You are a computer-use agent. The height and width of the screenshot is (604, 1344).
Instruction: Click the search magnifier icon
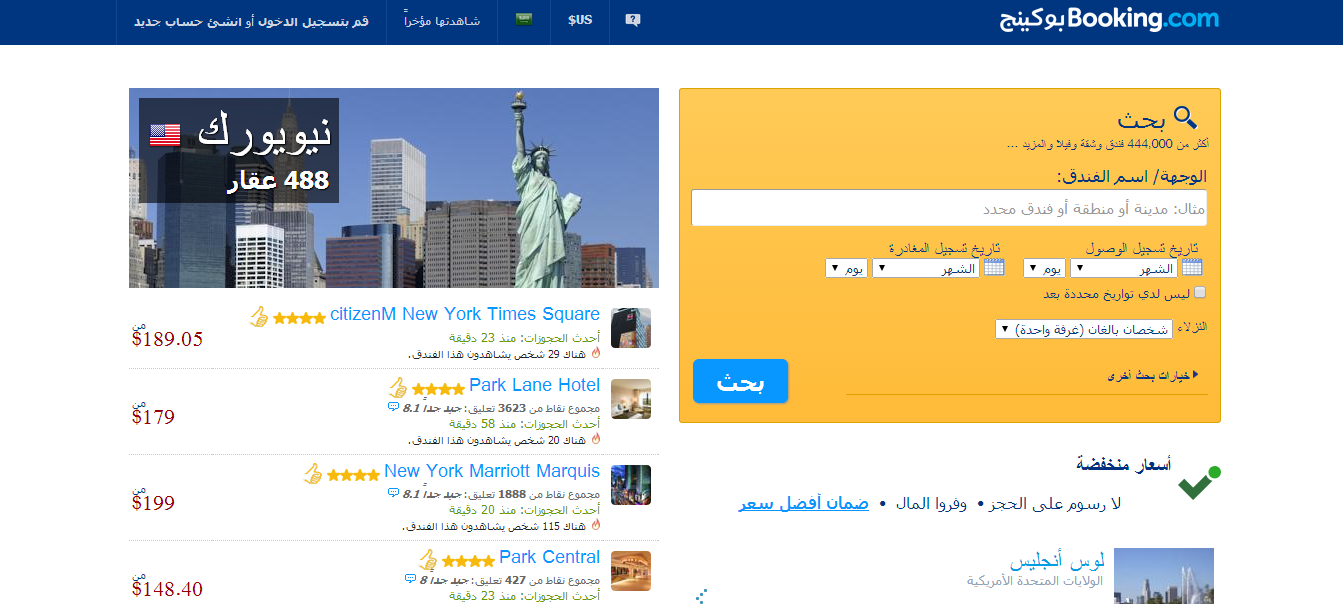(1185, 118)
